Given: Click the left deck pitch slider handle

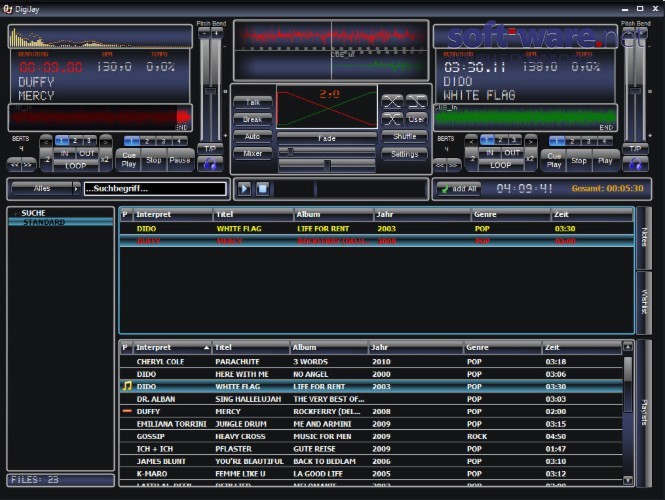Looking at the screenshot, I should coord(210,91).
